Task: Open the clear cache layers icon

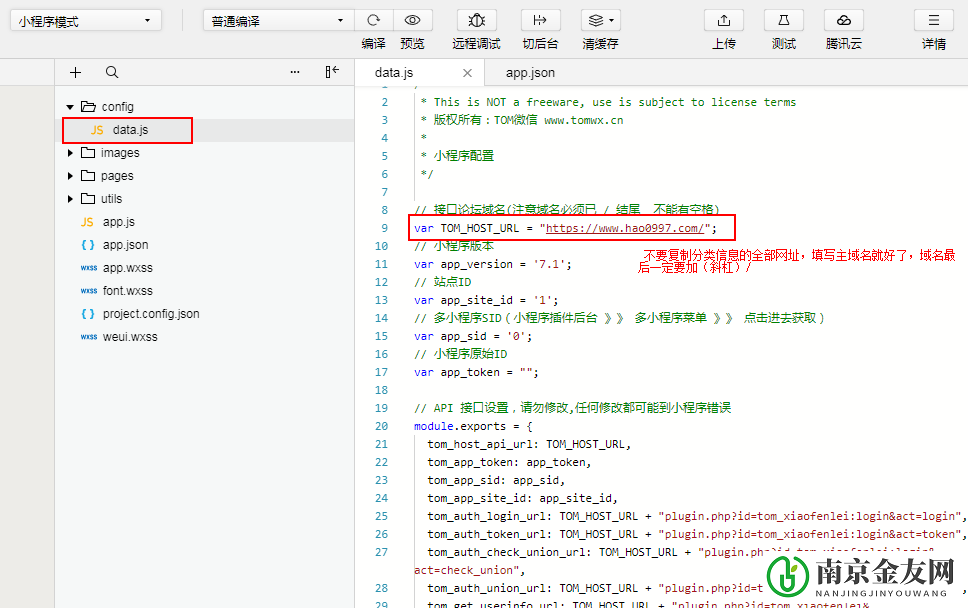Action: coord(600,20)
